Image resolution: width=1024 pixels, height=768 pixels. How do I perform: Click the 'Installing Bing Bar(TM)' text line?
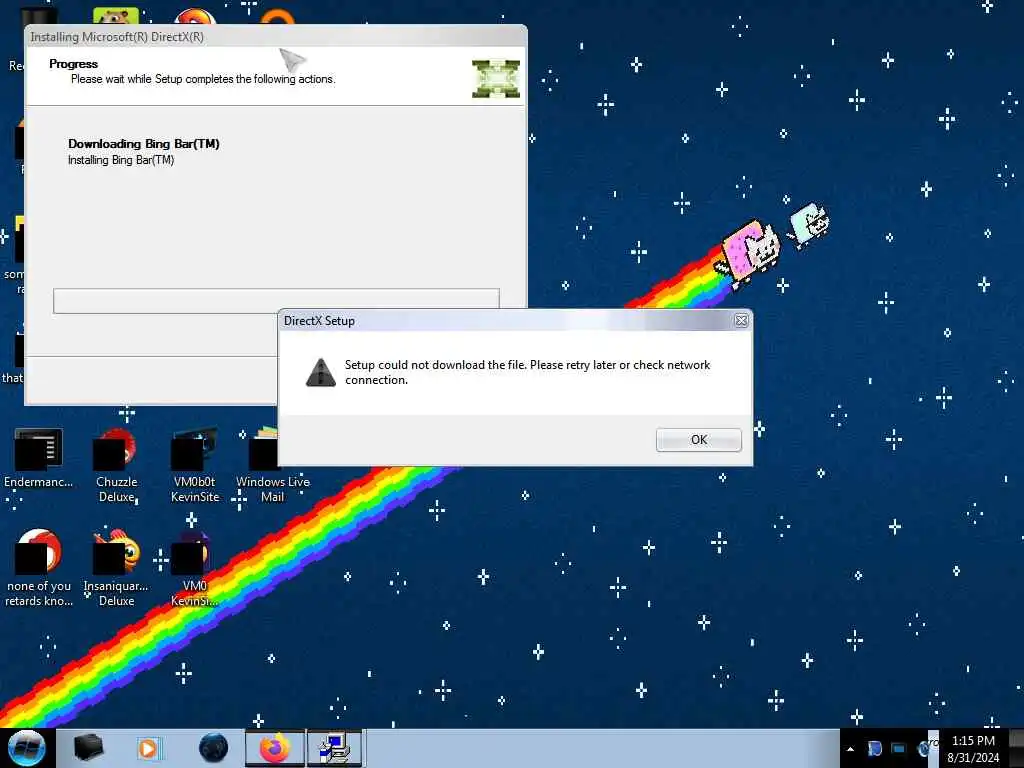point(121,160)
